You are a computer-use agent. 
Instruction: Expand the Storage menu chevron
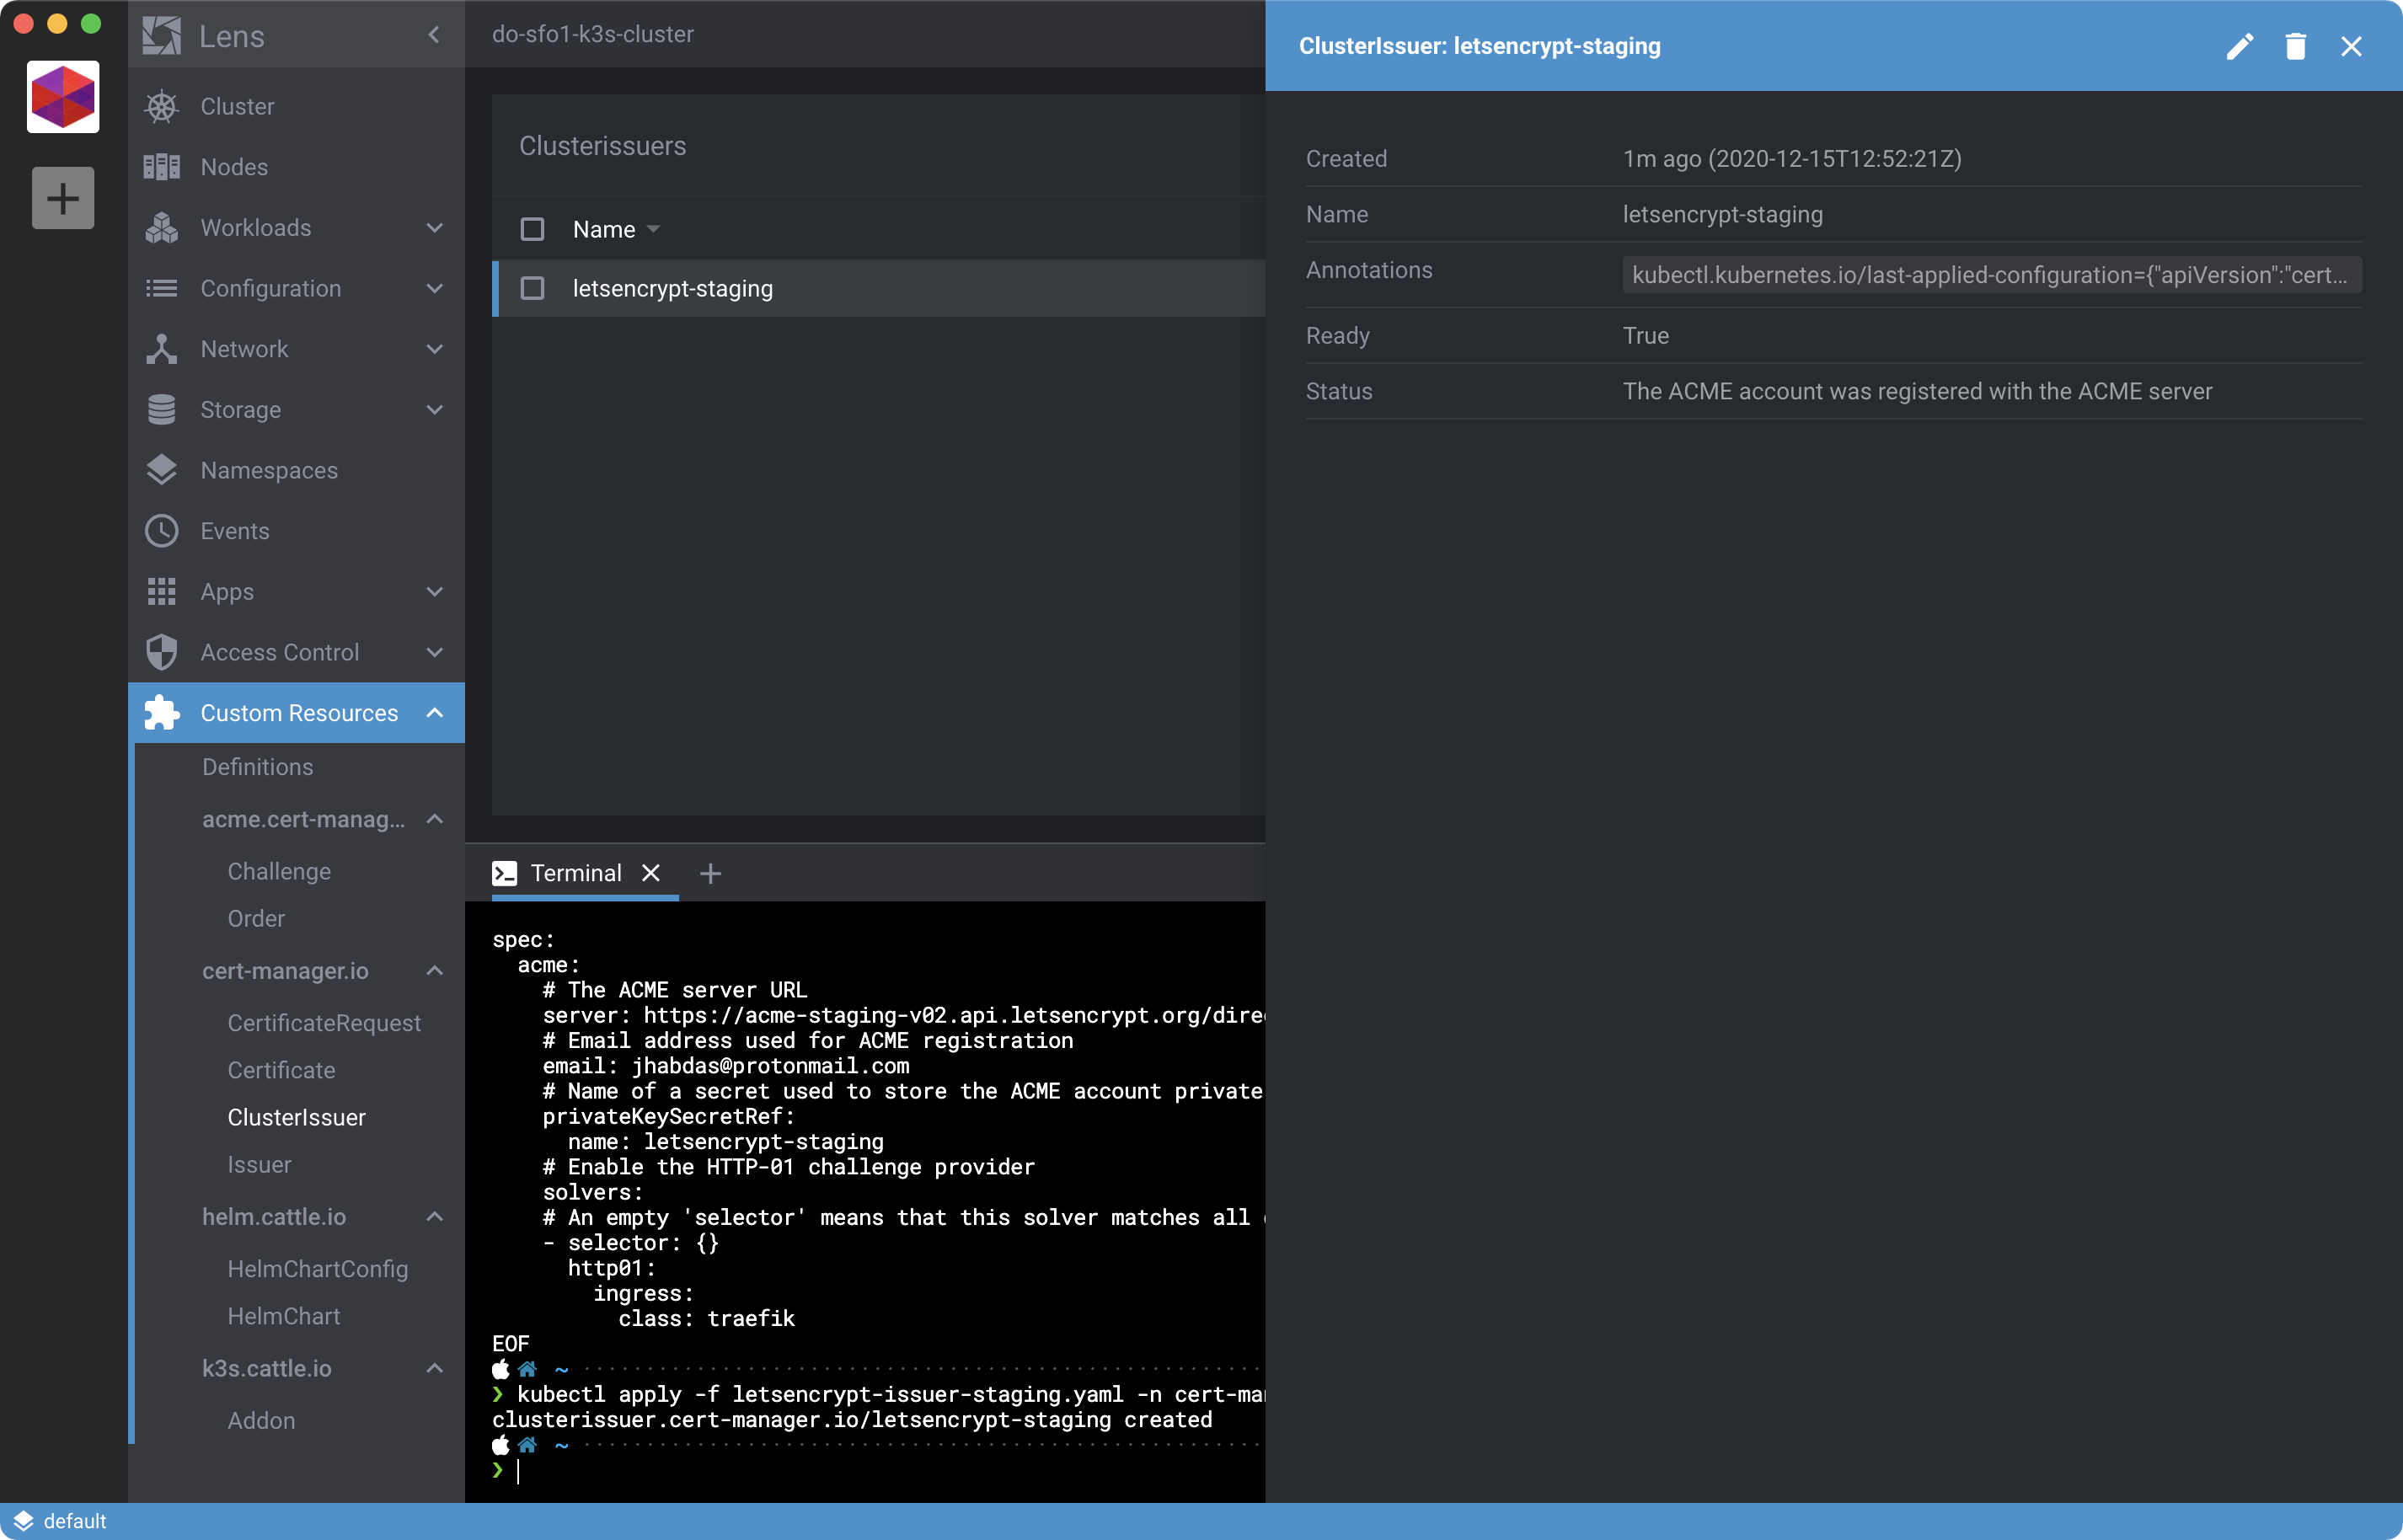click(x=434, y=409)
